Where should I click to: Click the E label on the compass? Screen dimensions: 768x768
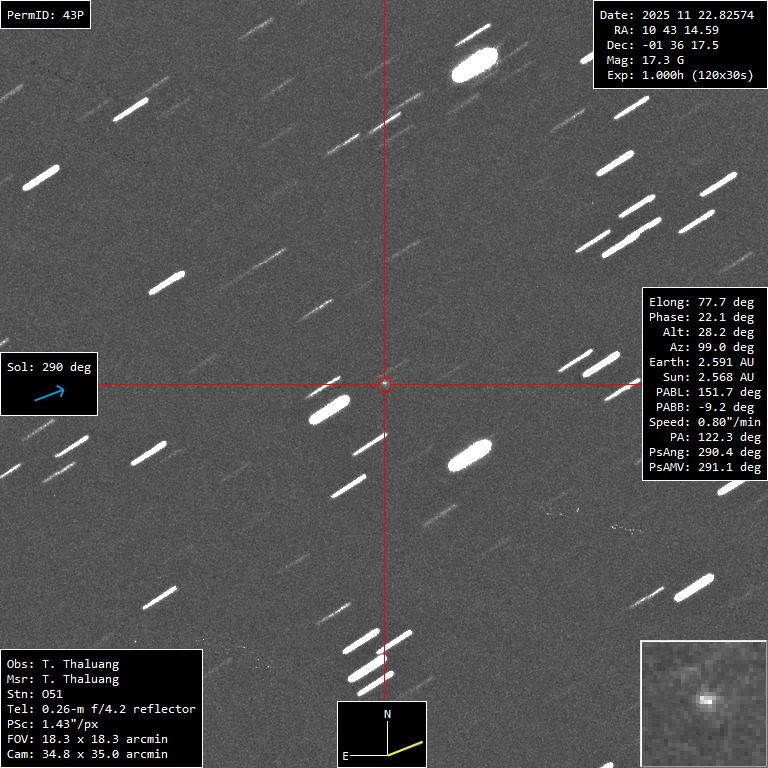346,756
